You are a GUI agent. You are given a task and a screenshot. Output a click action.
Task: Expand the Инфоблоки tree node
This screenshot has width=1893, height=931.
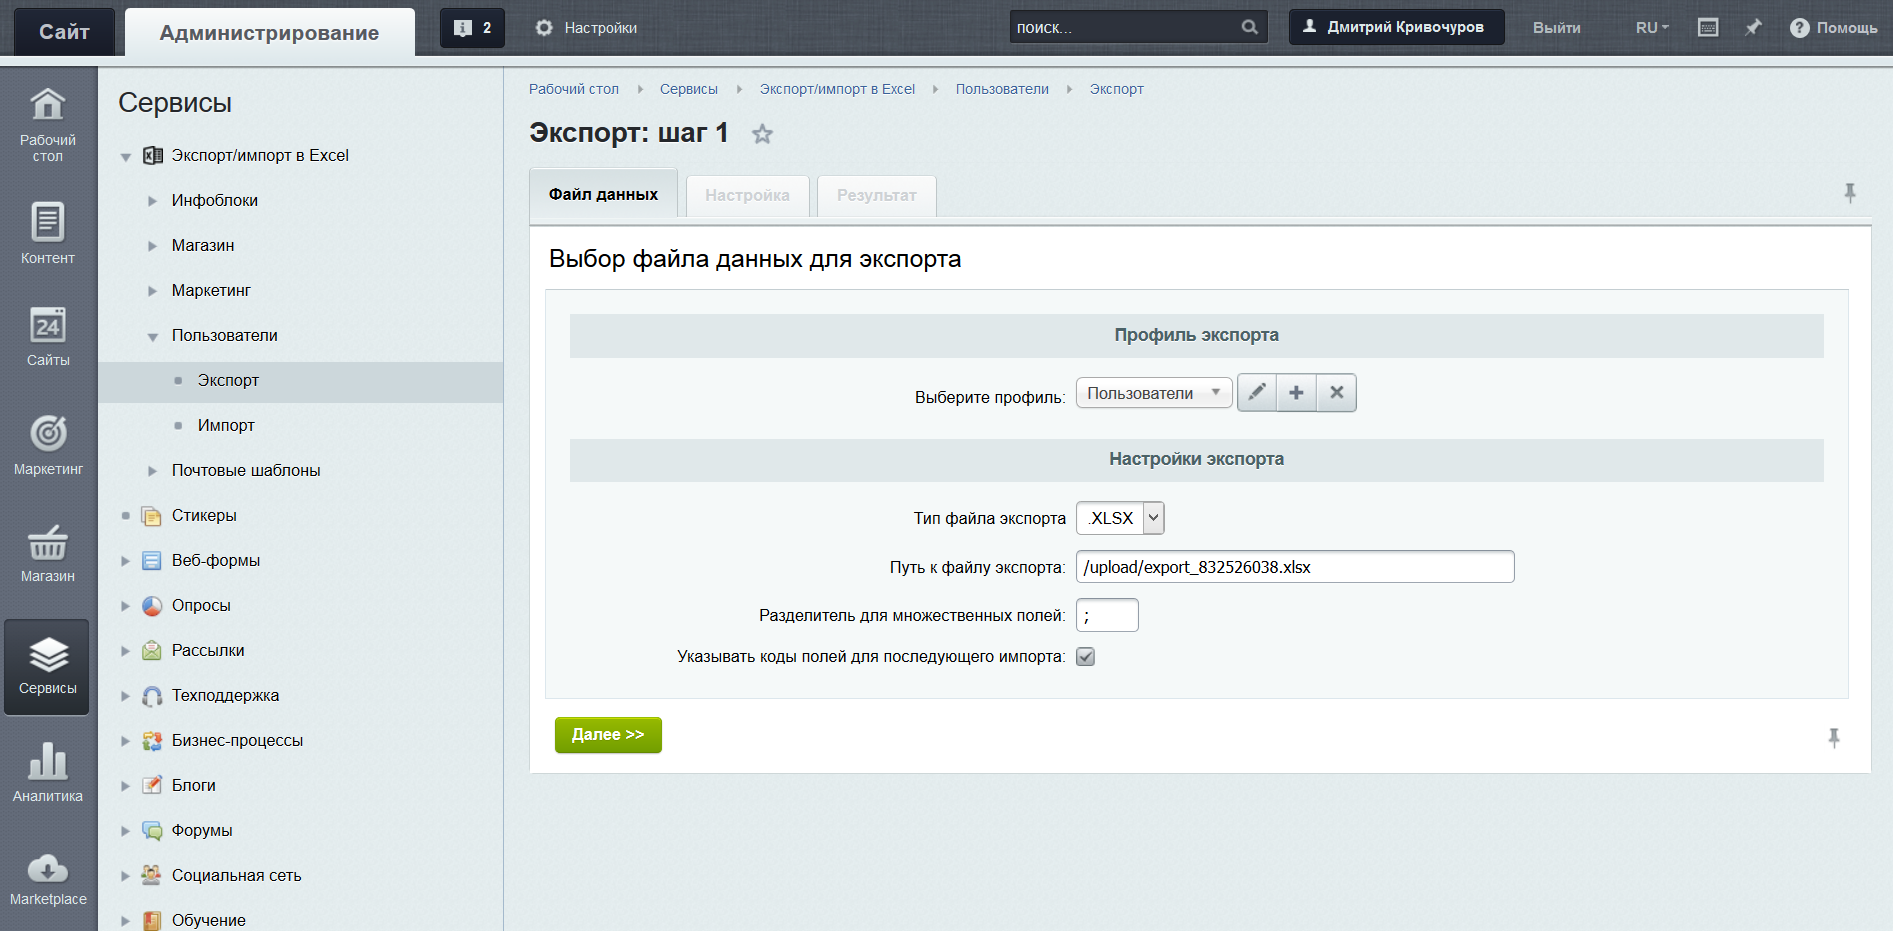(x=153, y=201)
